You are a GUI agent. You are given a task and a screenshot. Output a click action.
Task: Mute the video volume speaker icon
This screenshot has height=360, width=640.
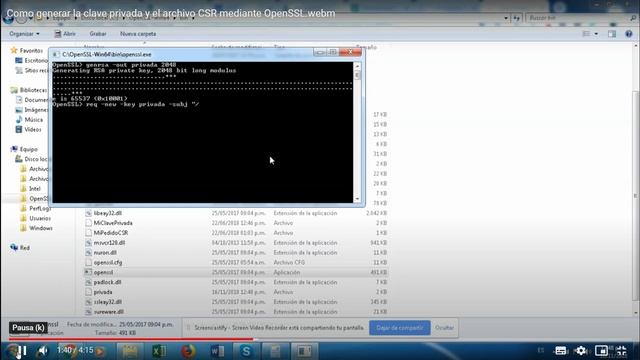coord(43,351)
